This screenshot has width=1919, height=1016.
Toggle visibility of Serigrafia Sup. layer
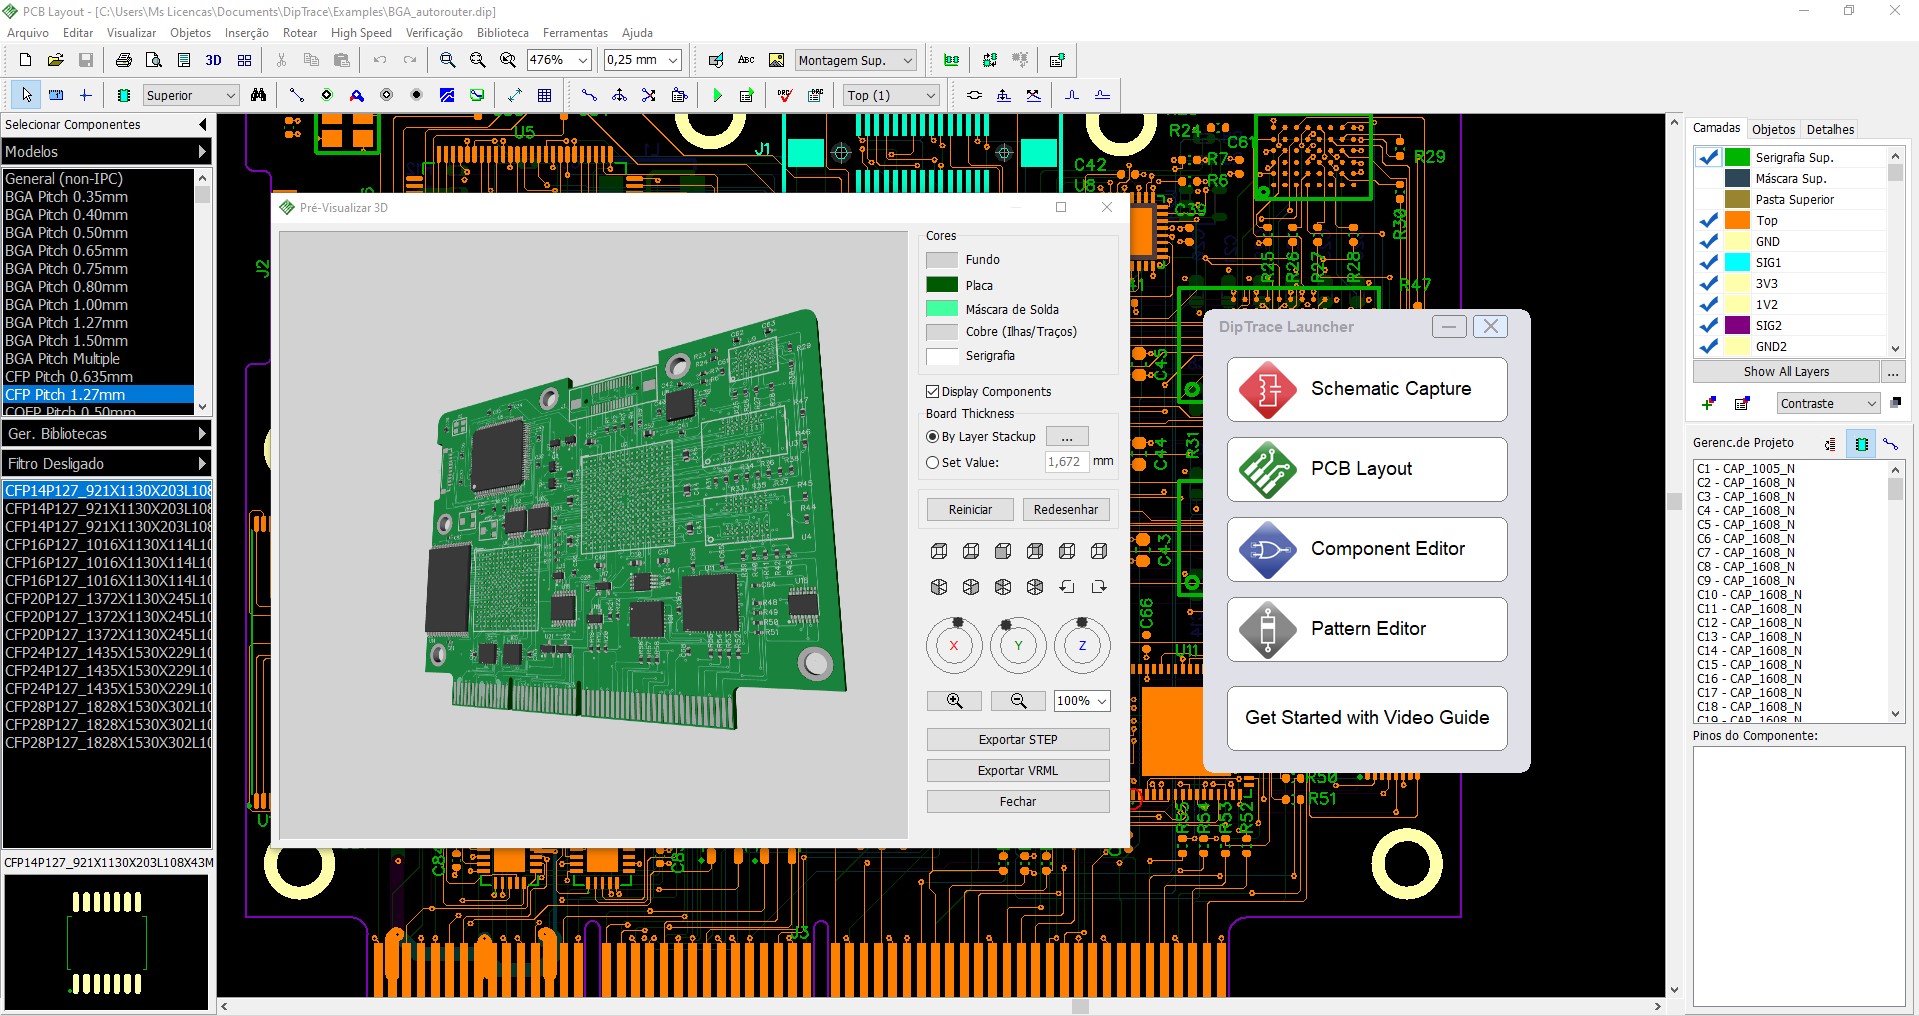[1709, 157]
